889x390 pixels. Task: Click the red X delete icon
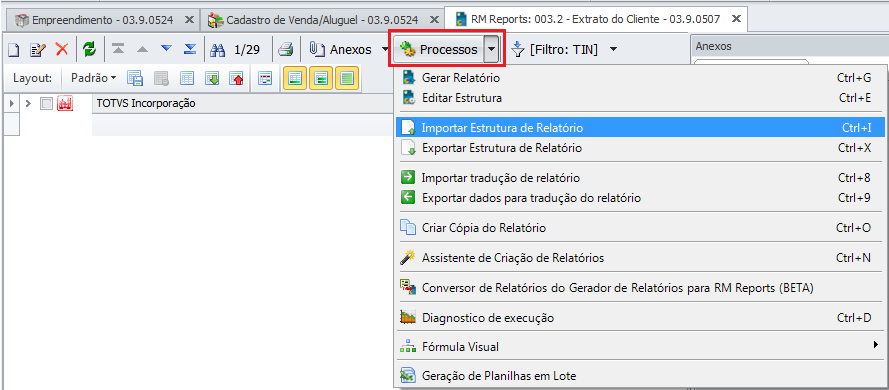62,50
